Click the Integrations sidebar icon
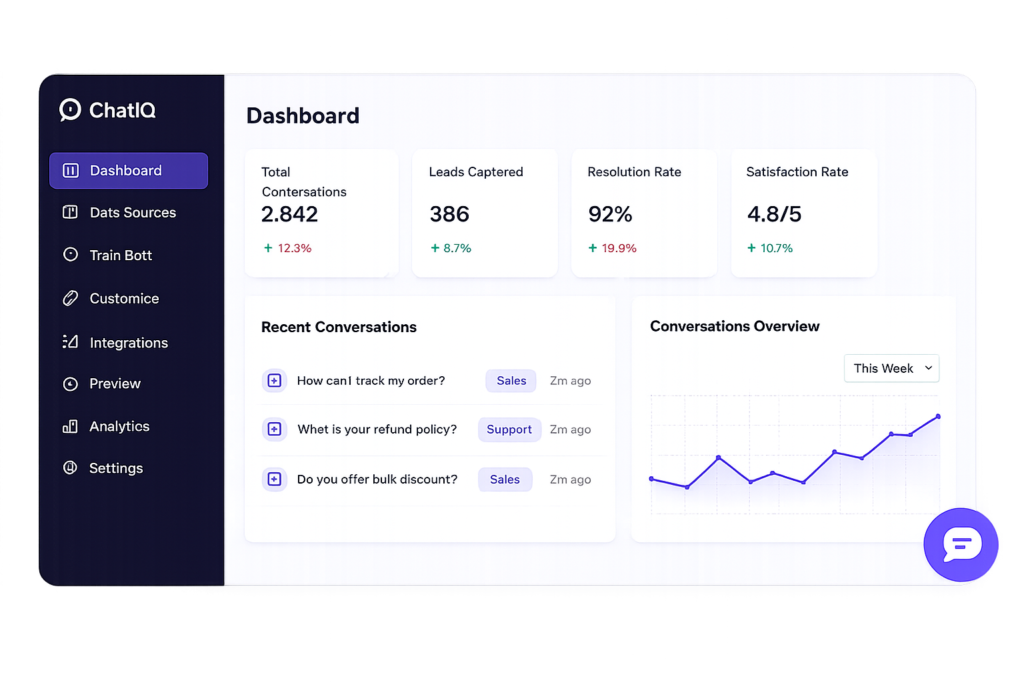 tap(70, 342)
